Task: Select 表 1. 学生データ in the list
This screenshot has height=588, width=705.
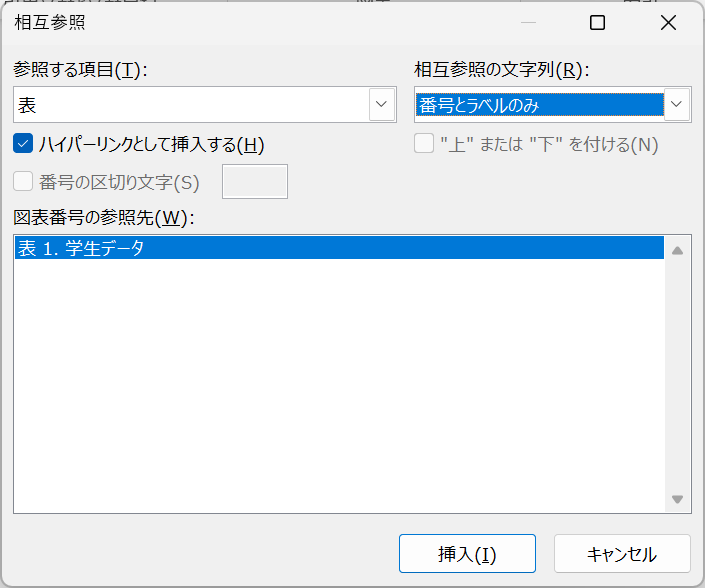Action: (80, 249)
